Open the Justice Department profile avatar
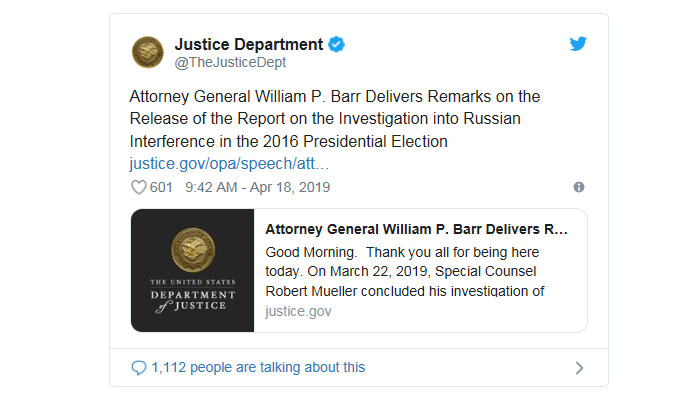680x393 pixels. click(147, 52)
